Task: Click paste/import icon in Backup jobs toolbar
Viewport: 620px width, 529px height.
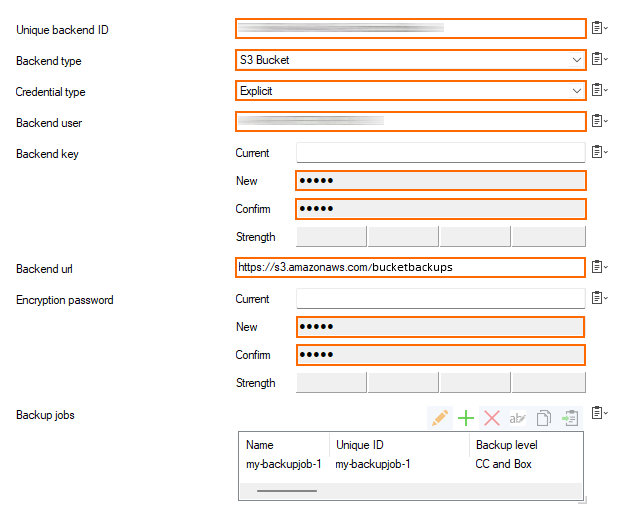Action: (x=570, y=418)
